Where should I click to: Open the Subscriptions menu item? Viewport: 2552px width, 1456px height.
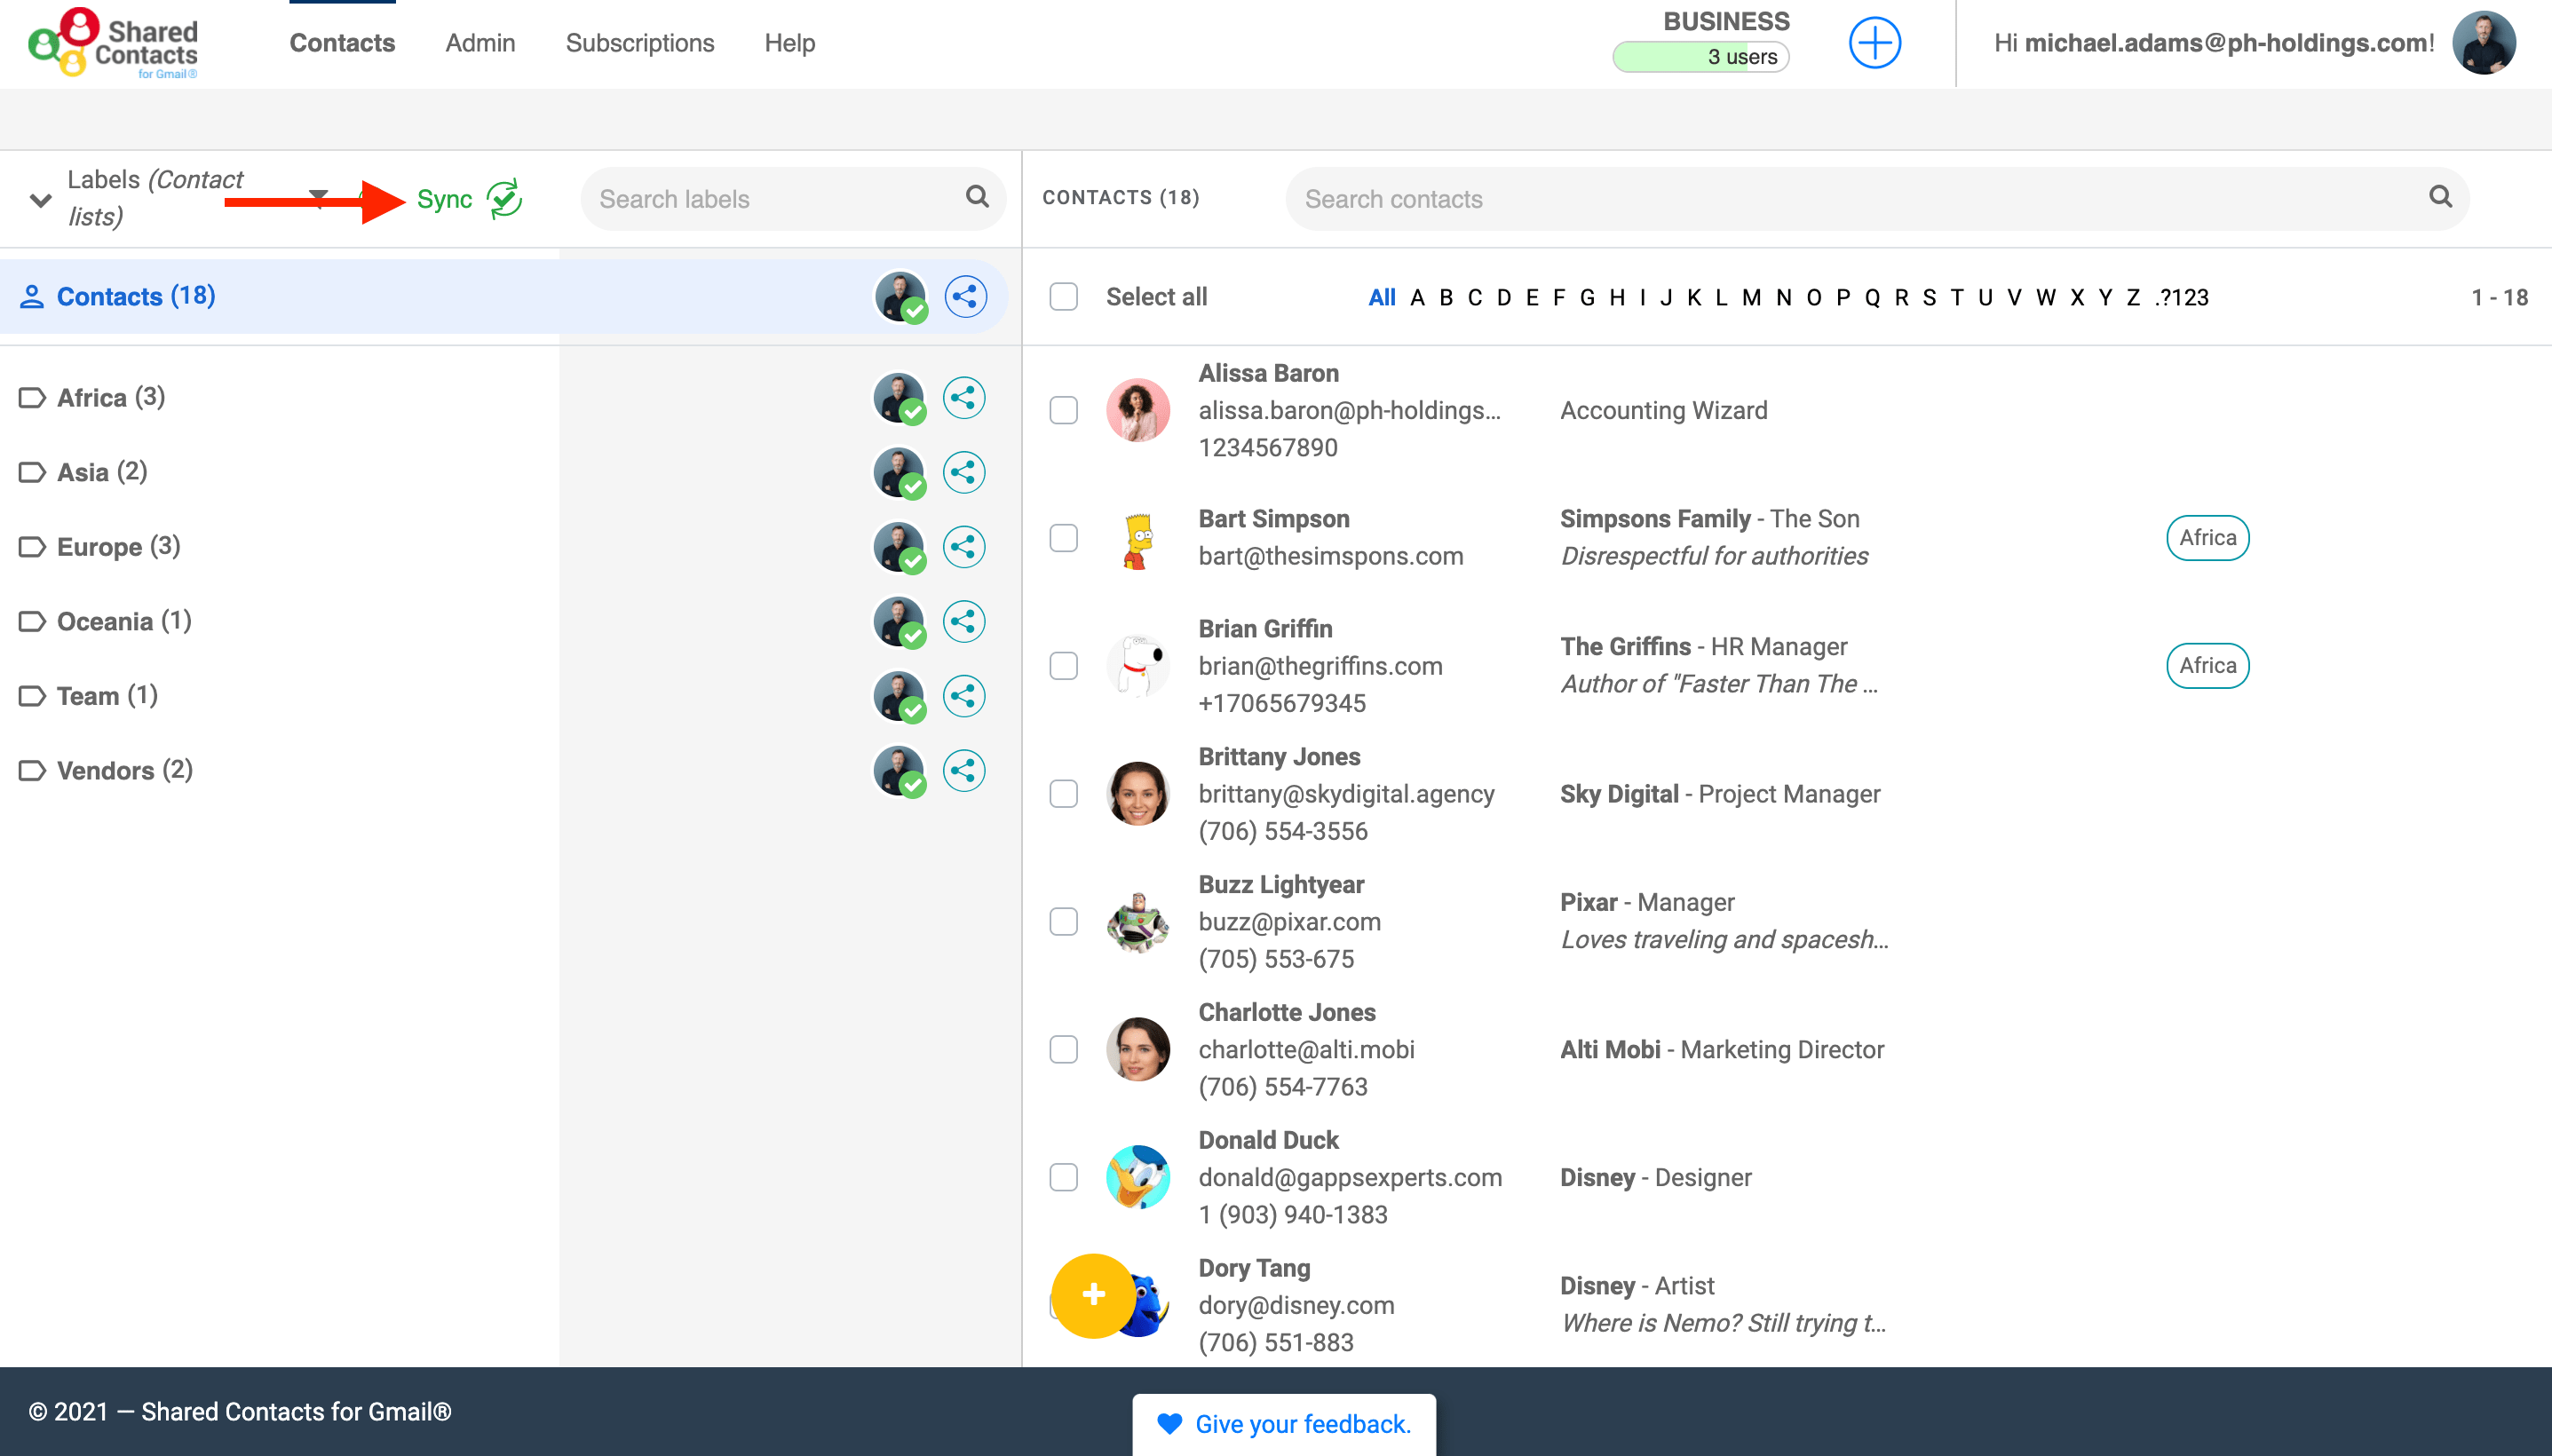tap(639, 43)
